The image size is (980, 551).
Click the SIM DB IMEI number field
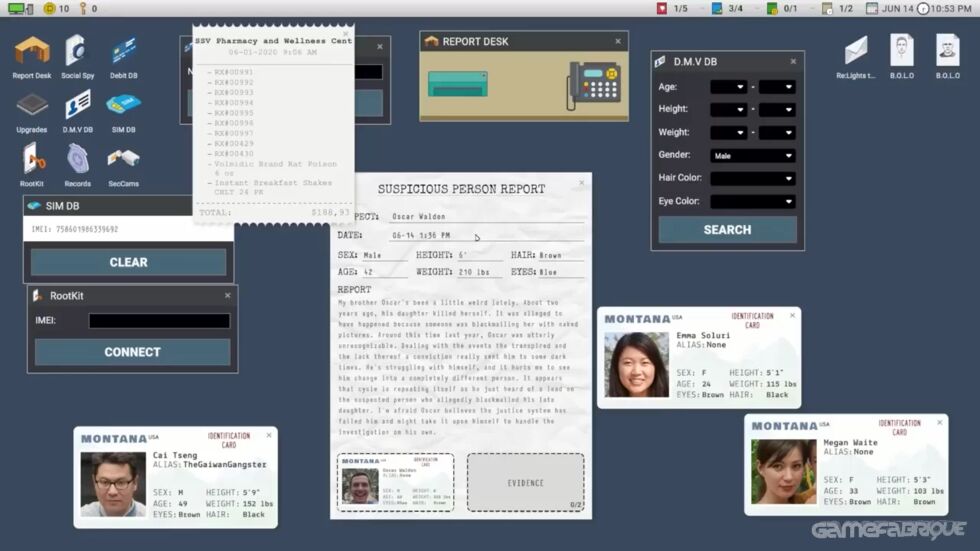[x=128, y=229]
